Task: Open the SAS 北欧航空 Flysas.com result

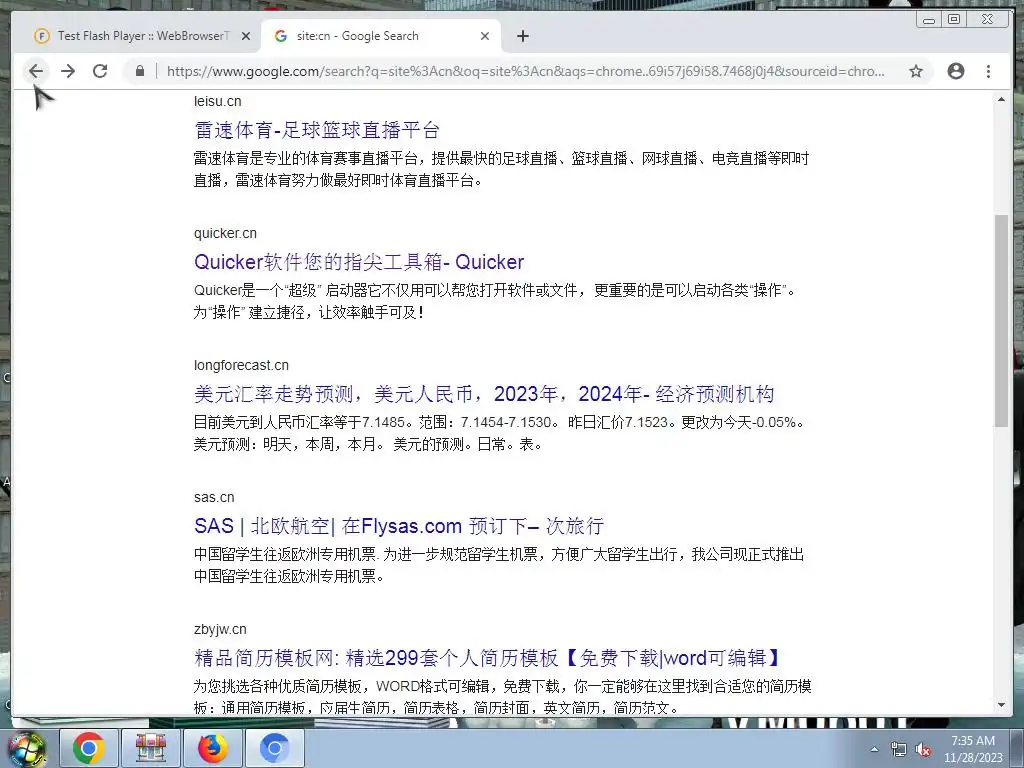Action: (398, 526)
